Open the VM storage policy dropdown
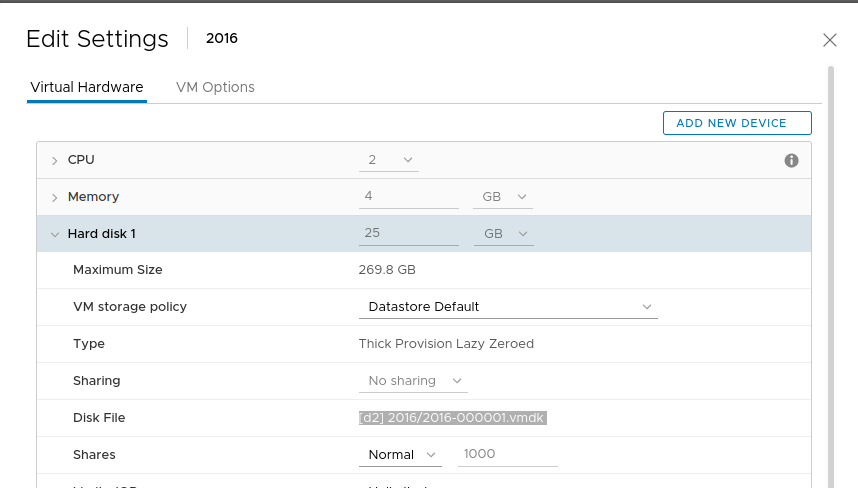The image size is (858, 488). 508,307
